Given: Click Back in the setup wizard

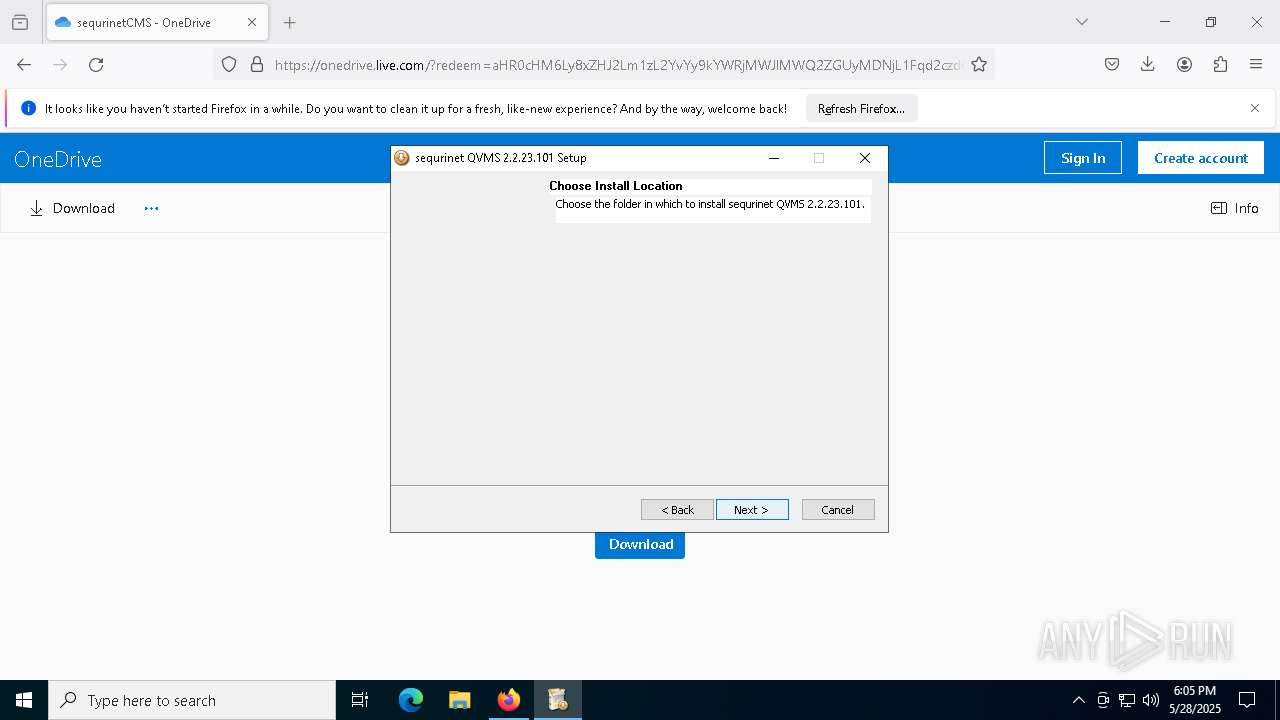Looking at the screenshot, I should click(x=677, y=510).
